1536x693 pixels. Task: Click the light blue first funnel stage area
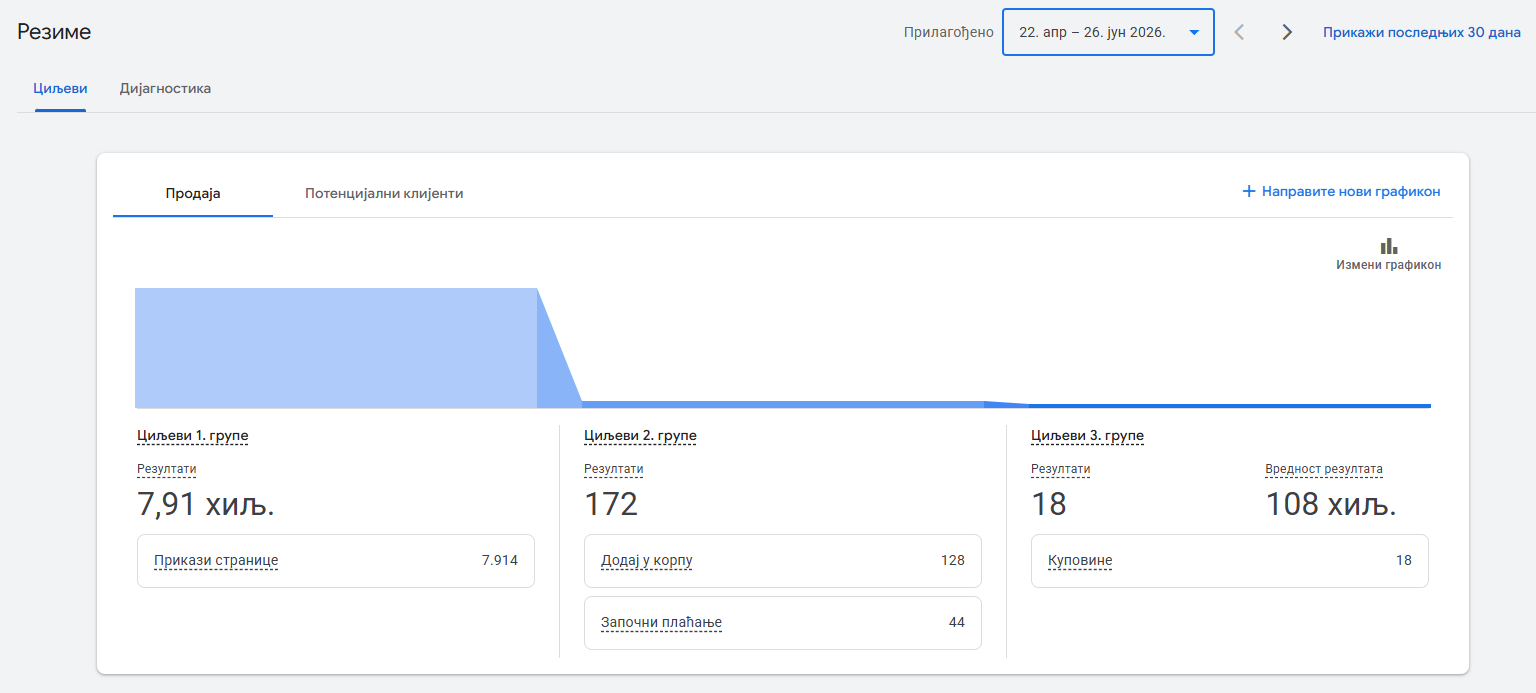click(x=336, y=348)
